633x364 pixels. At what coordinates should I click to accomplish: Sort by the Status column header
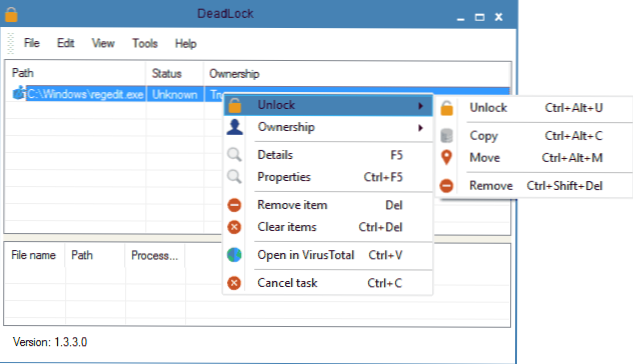(174, 73)
